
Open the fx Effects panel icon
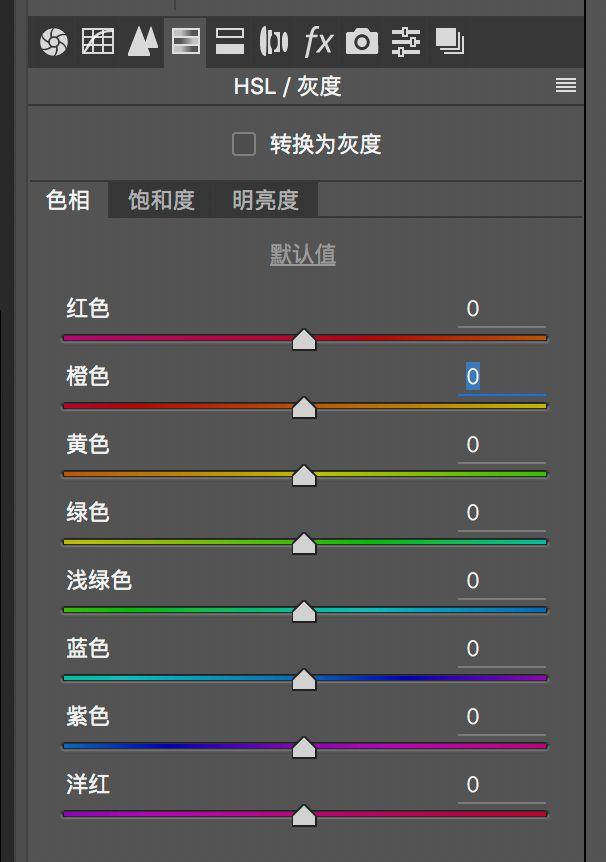click(x=318, y=42)
